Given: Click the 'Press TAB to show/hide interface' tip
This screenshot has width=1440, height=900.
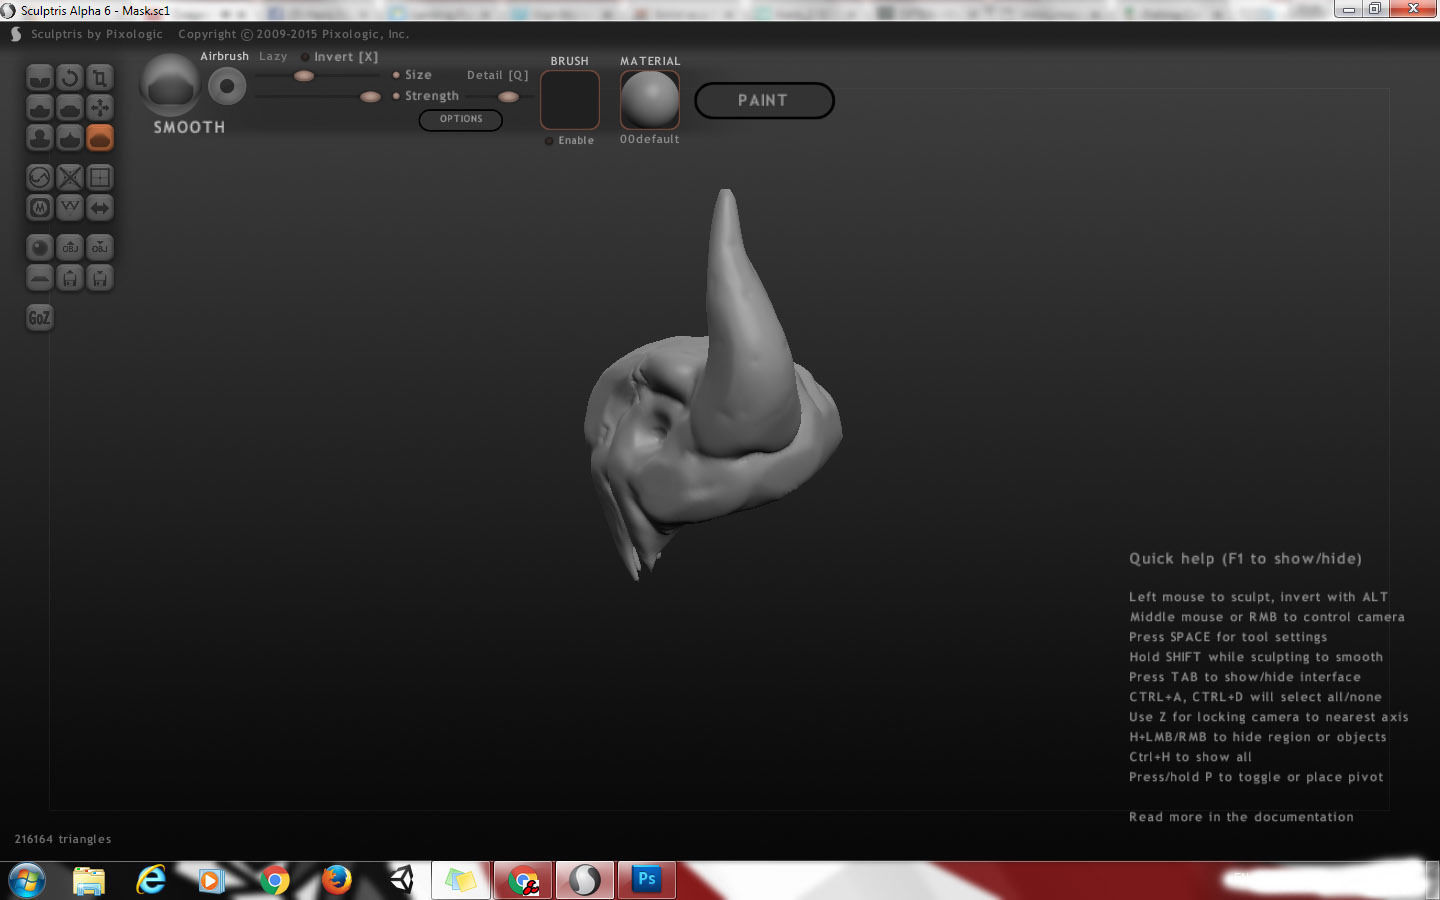Looking at the screenshot, I should pos(1245,677).
